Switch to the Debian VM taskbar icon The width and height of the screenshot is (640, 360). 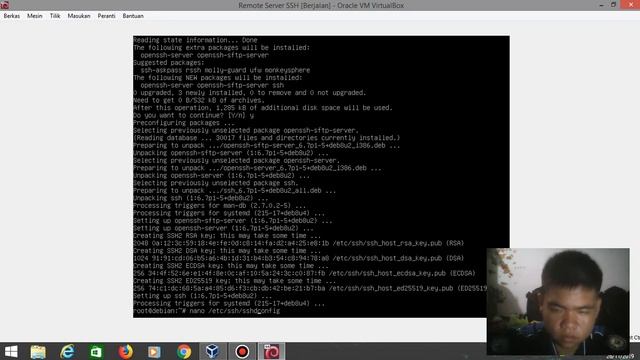click(x=271, y=351)
